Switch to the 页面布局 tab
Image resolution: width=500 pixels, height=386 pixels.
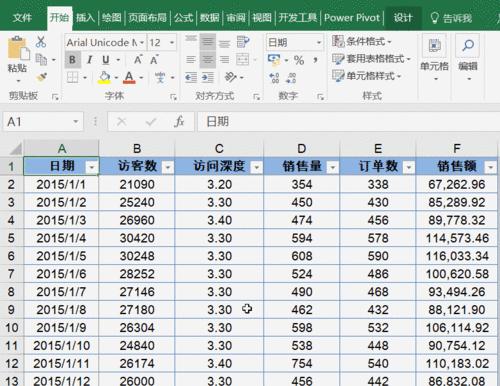click(147, 17)
